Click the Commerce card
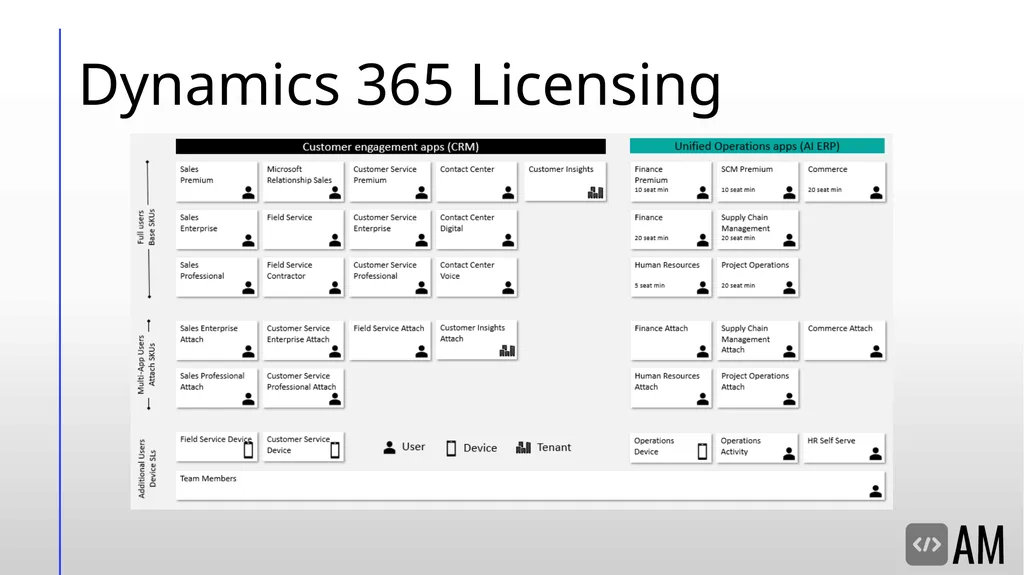The width and height of the screenshot is (1024, 575). tap(844, 182)
